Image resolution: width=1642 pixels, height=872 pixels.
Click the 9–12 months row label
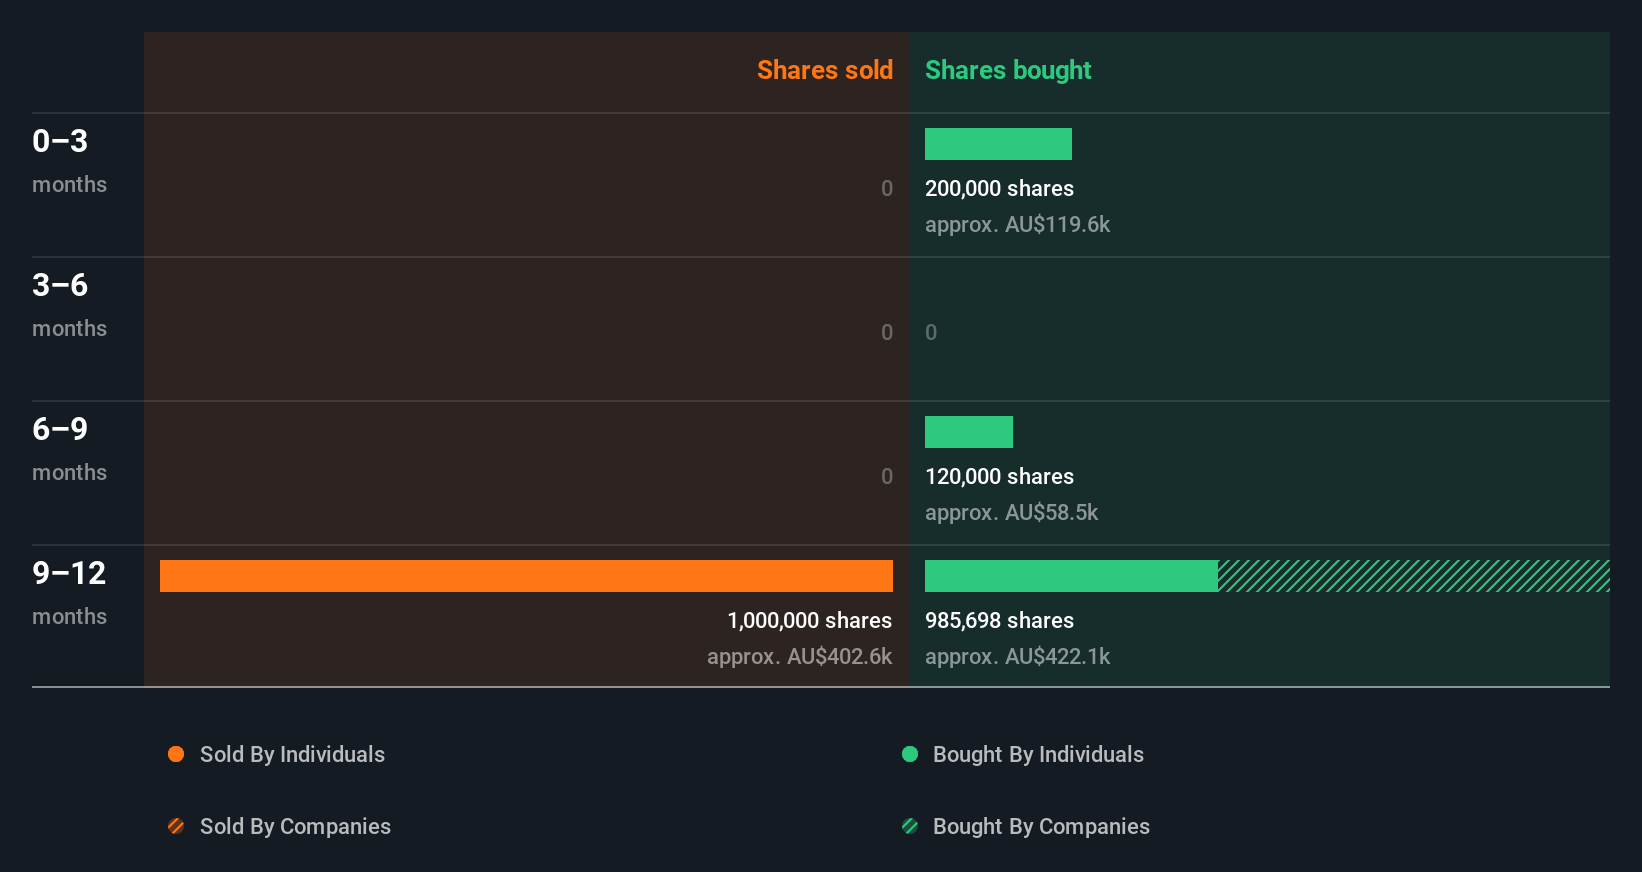click(69, 593)
